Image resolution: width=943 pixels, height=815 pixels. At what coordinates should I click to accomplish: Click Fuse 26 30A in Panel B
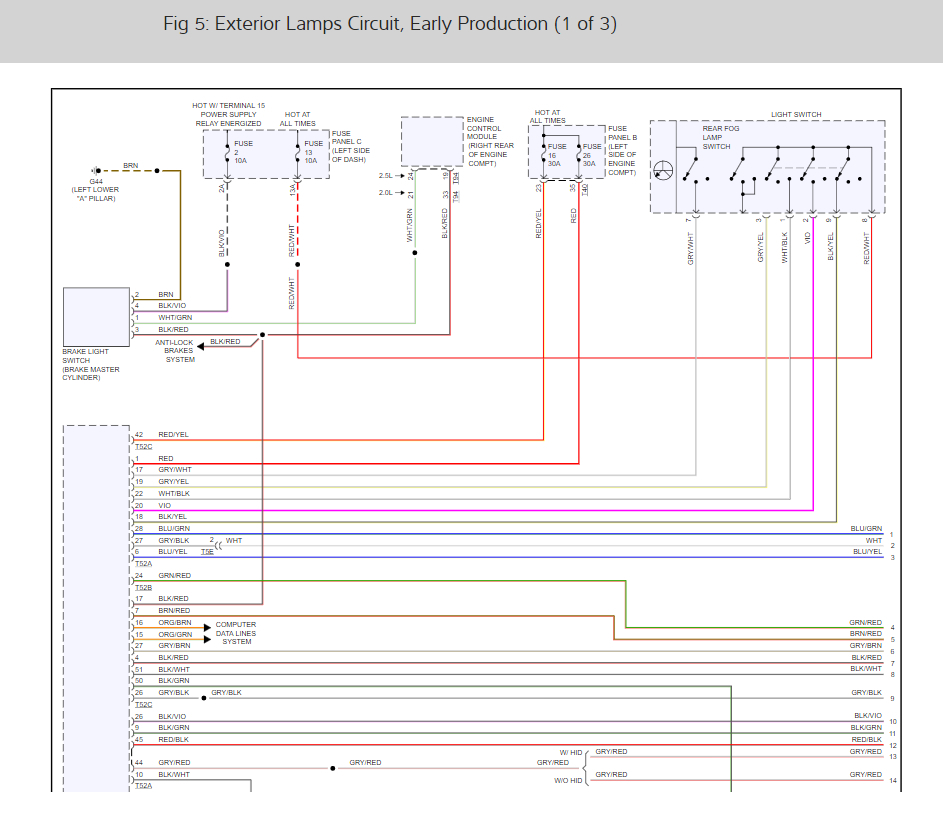point(579,155)
